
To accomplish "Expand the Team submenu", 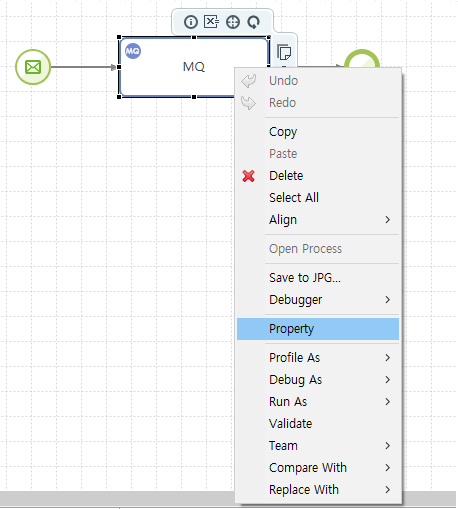I will [318, 446].
